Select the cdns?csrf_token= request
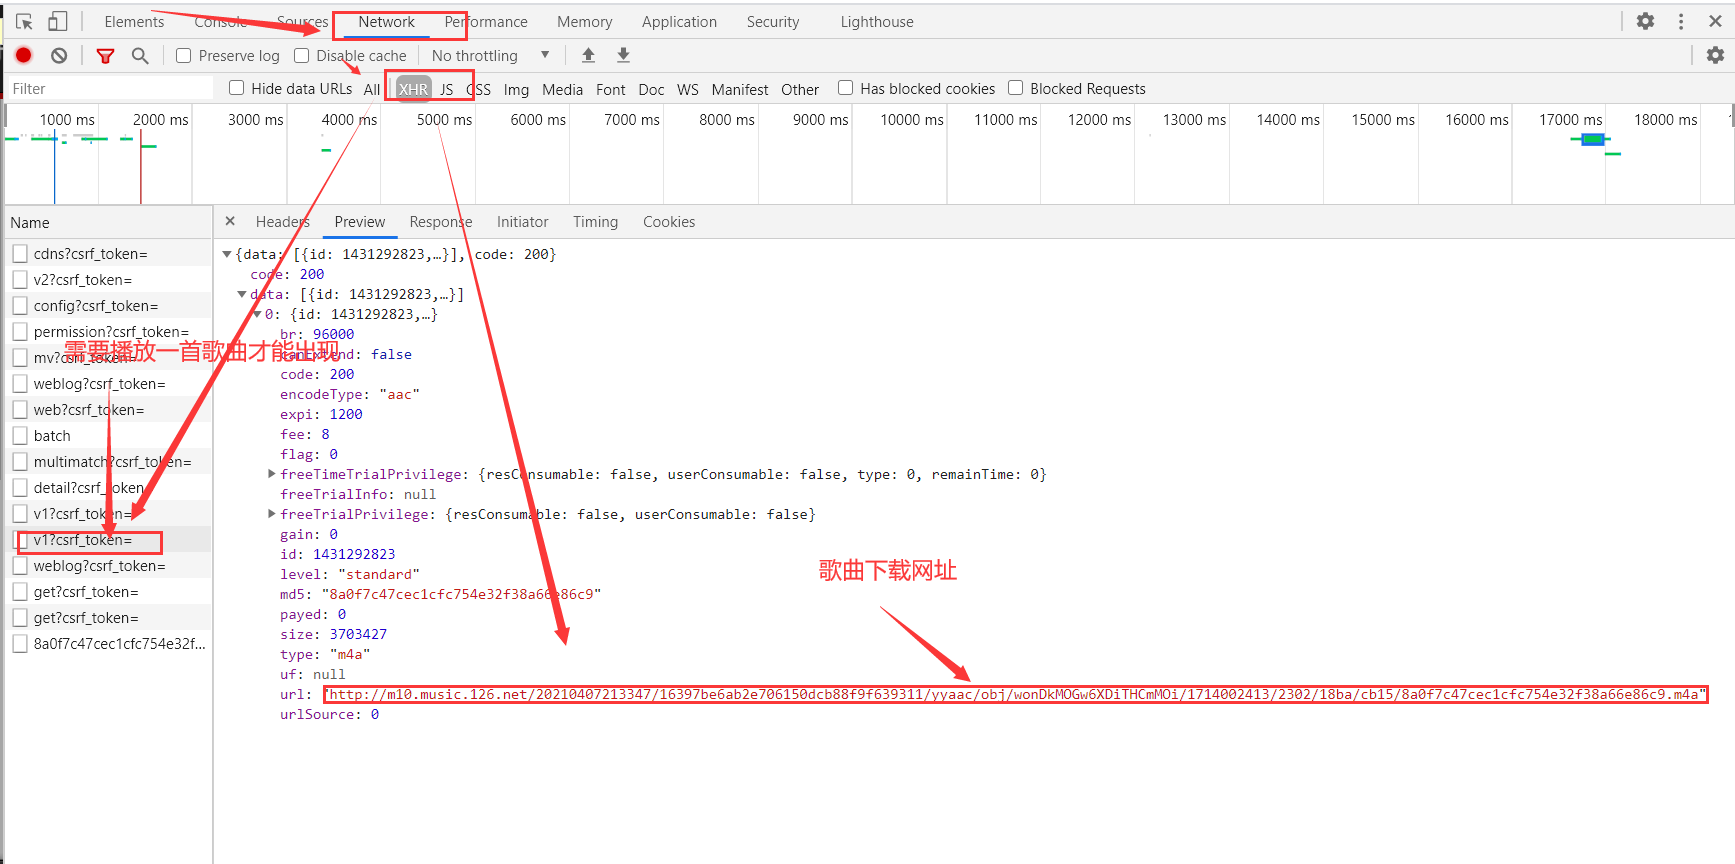This screenshot has height=864, width=1735. pos(107,254)
